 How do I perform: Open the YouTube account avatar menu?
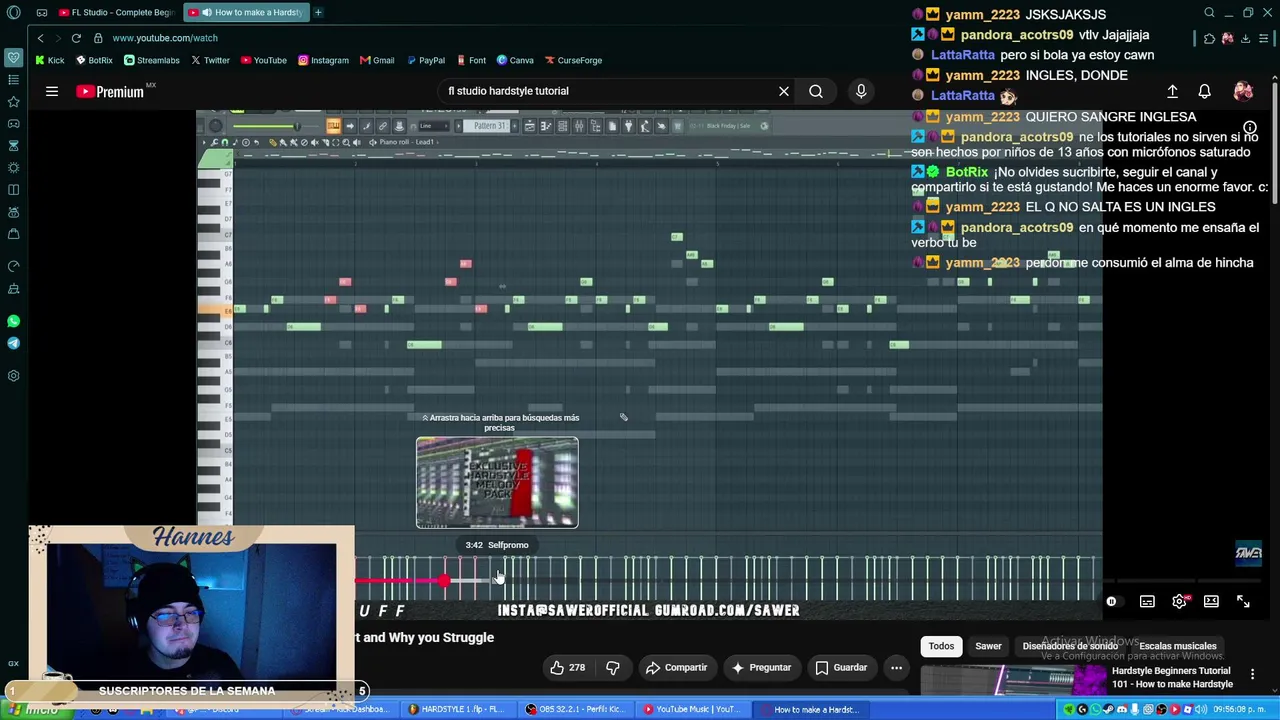click(x=1243, y=91)
